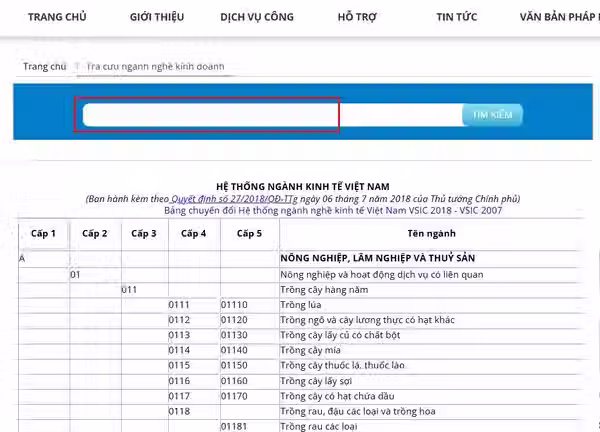
Task: Open the HỖ TRỢ menu item
Action: 357,17
